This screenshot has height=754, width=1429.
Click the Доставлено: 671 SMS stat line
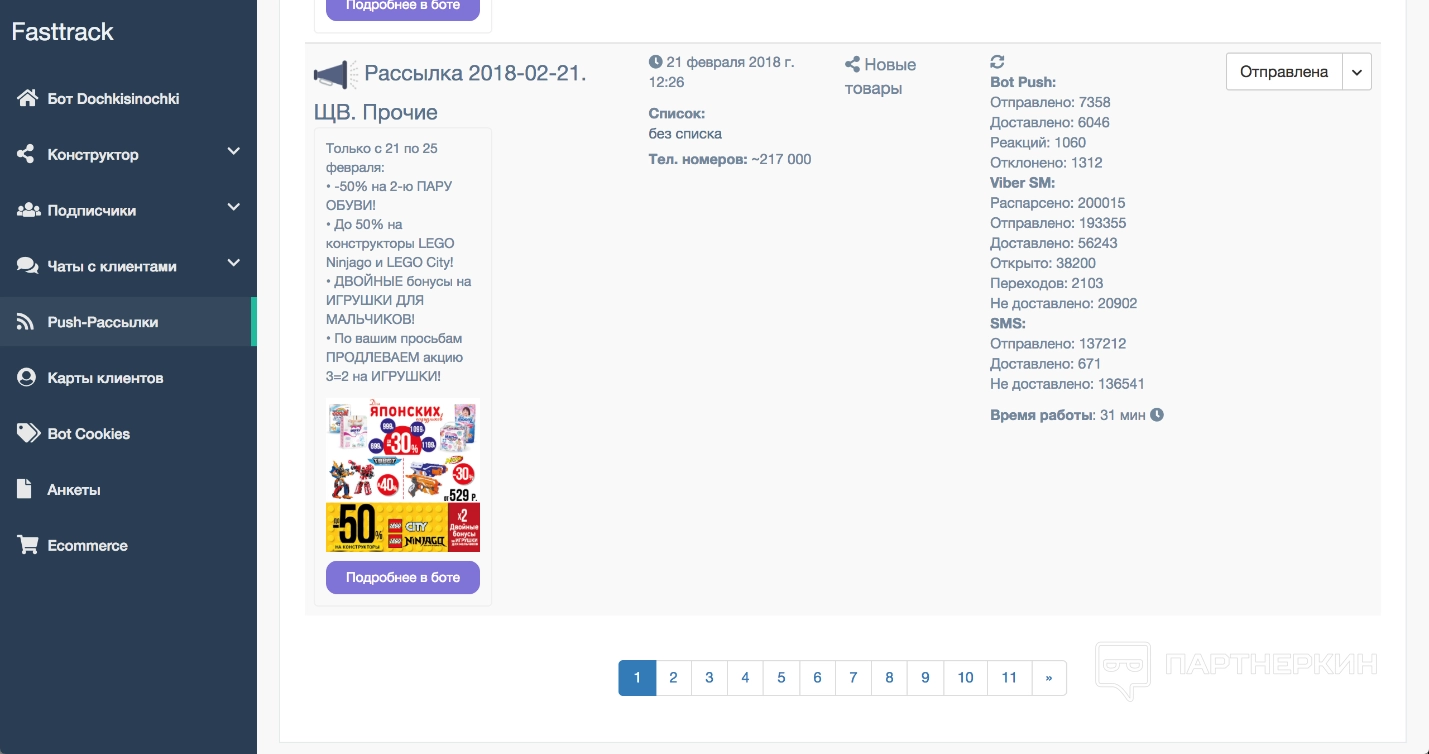[x=1046, y=364]
